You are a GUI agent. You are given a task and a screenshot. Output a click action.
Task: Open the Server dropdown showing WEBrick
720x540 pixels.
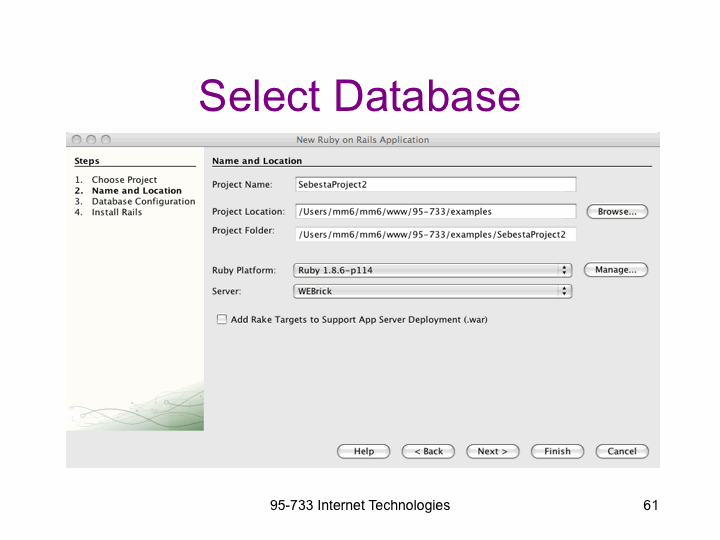coord(432,291)
